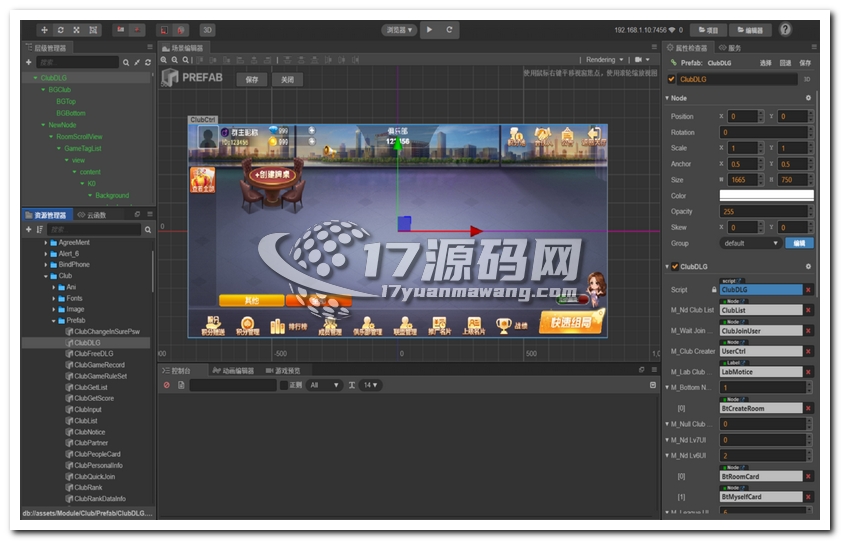
Task: Open ClubDLG component gear settings
Action: (808, 266)
